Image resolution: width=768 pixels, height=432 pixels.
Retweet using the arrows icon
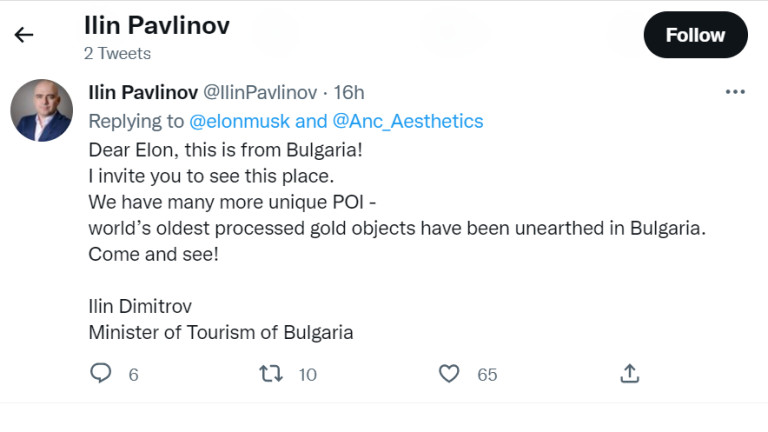tap(270, 374)
